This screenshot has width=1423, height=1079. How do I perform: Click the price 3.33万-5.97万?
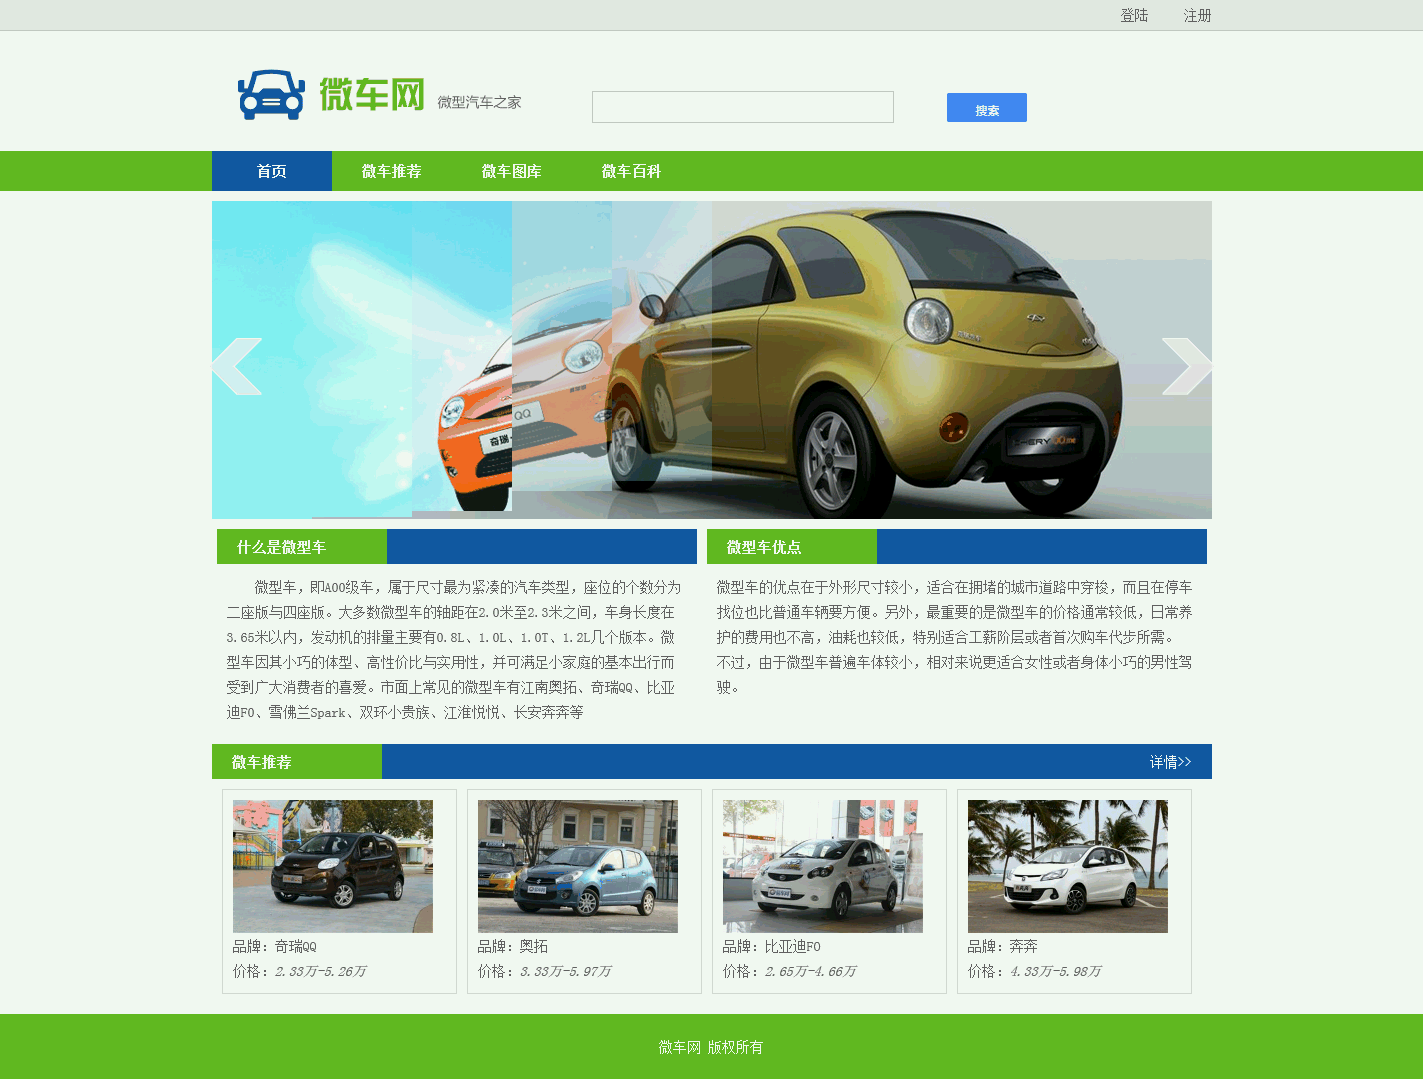[x=566, y=971]
